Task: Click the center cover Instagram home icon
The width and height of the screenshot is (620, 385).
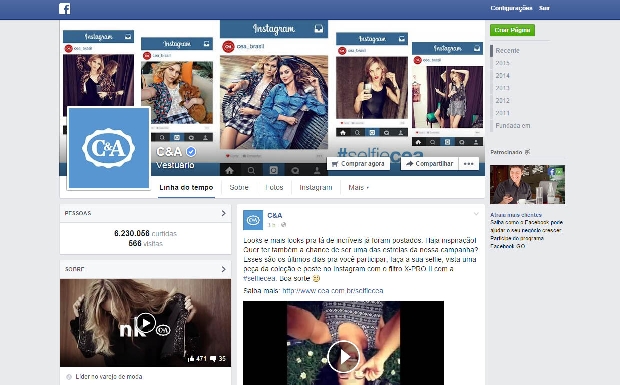Action: (x=229, y=170)
